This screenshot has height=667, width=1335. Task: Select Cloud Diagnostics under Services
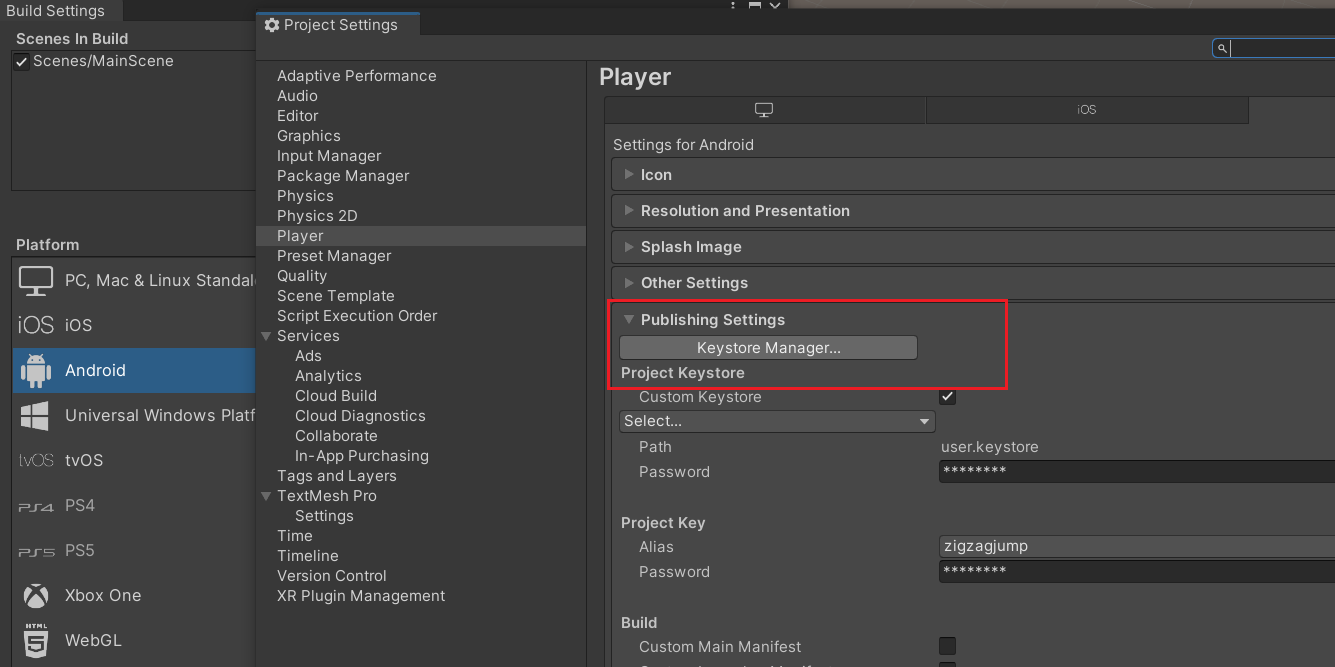tap(360, 416)
